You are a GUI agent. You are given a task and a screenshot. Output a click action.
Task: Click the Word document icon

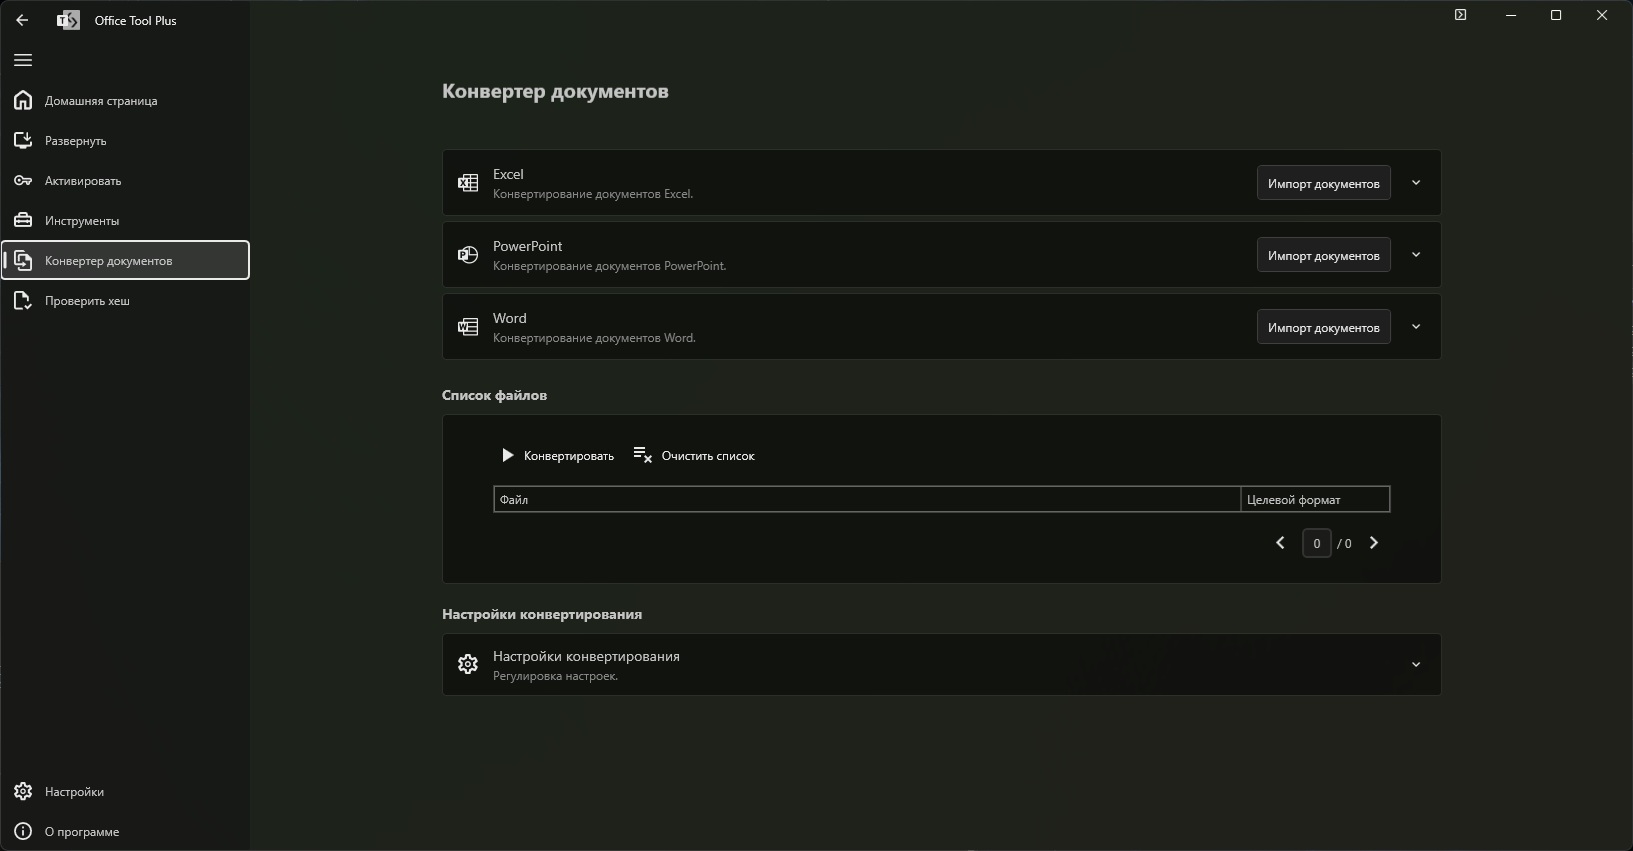(x=467, y=327)
